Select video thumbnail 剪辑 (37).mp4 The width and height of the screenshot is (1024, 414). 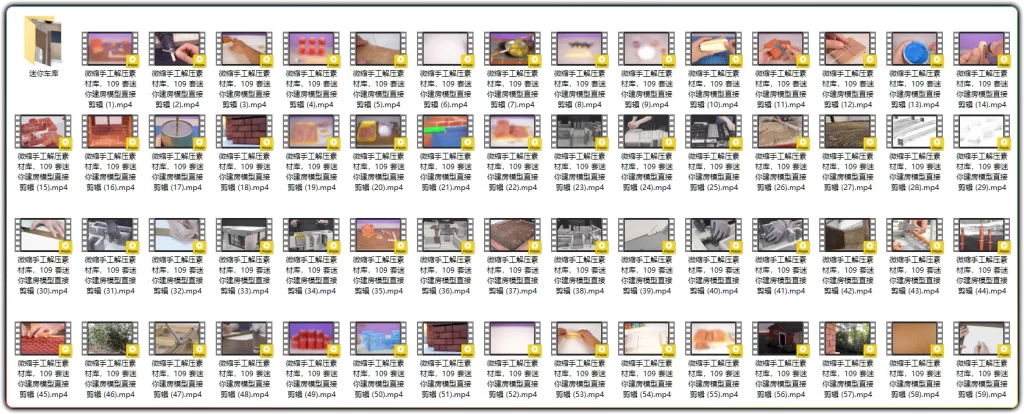tap(513, 236)
